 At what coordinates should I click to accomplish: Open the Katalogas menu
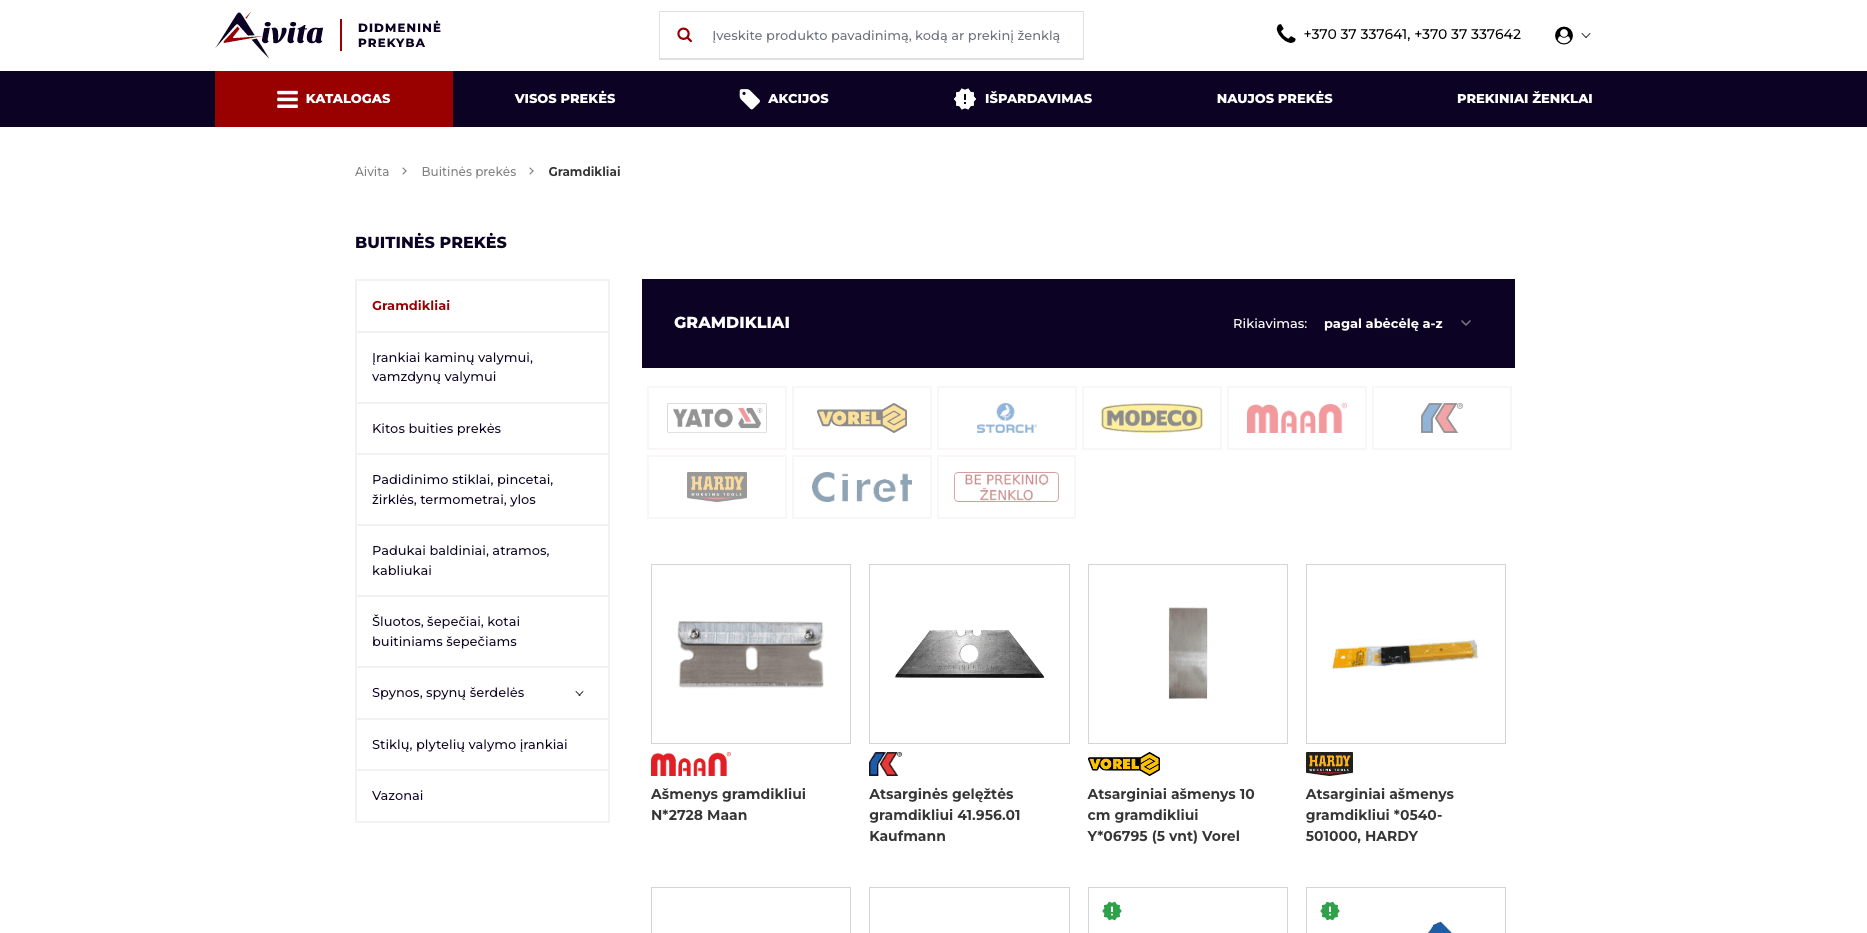pyautogui.click(x=334, y=99)
